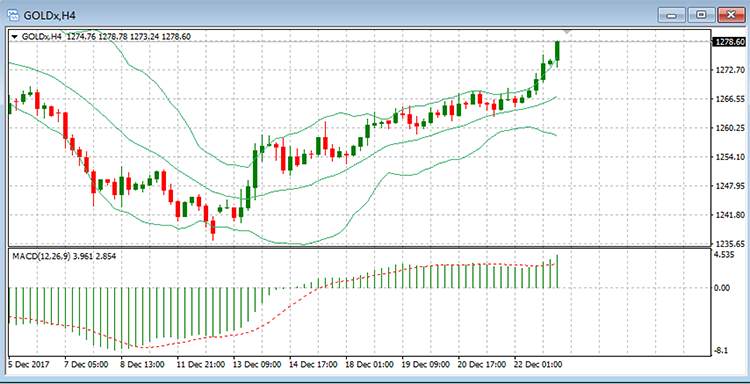Click the 1247.95 price scale label
The image size is (750, 384).
tap(729, 186)
